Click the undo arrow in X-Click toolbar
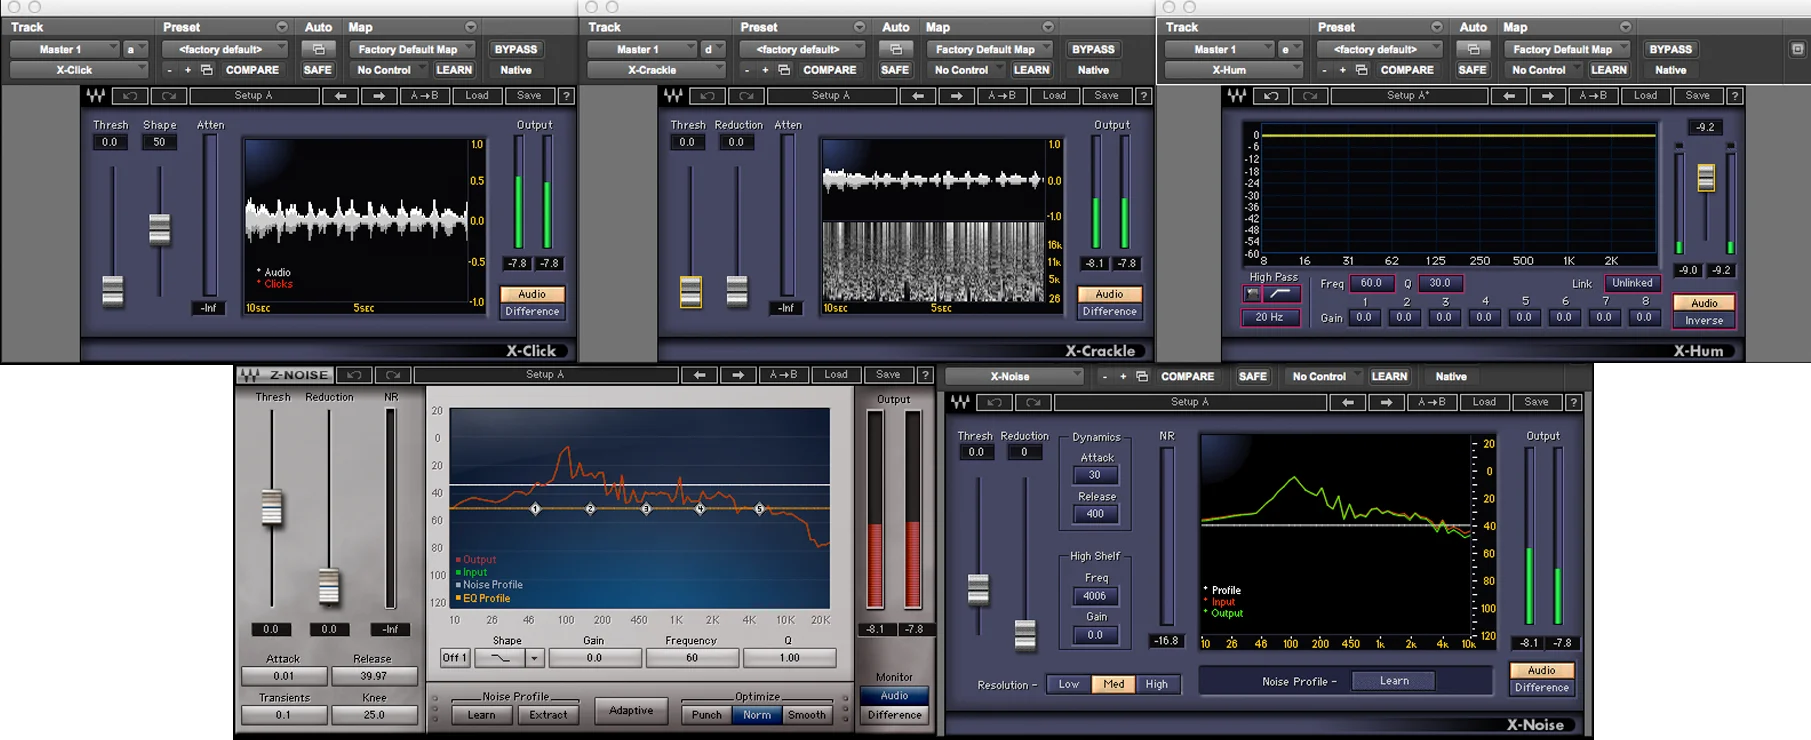Screen dimensions: 1811x740 [130, 96]
